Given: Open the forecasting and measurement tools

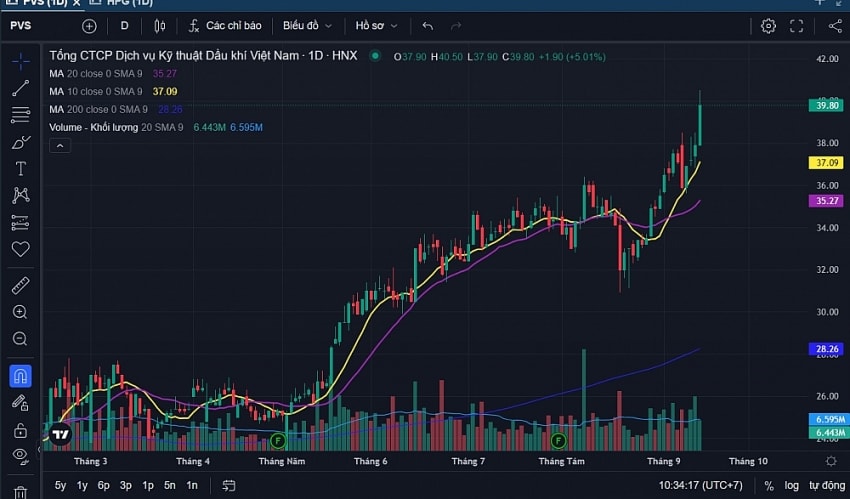Looking at the screenshot, I should tap(21, 222).
